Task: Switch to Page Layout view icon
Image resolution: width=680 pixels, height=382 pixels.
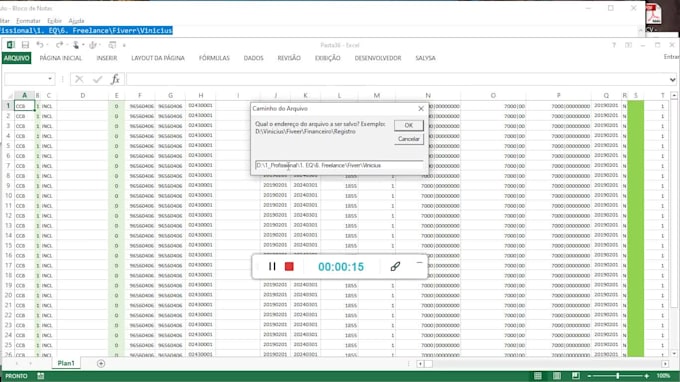Action: point(557,376)
